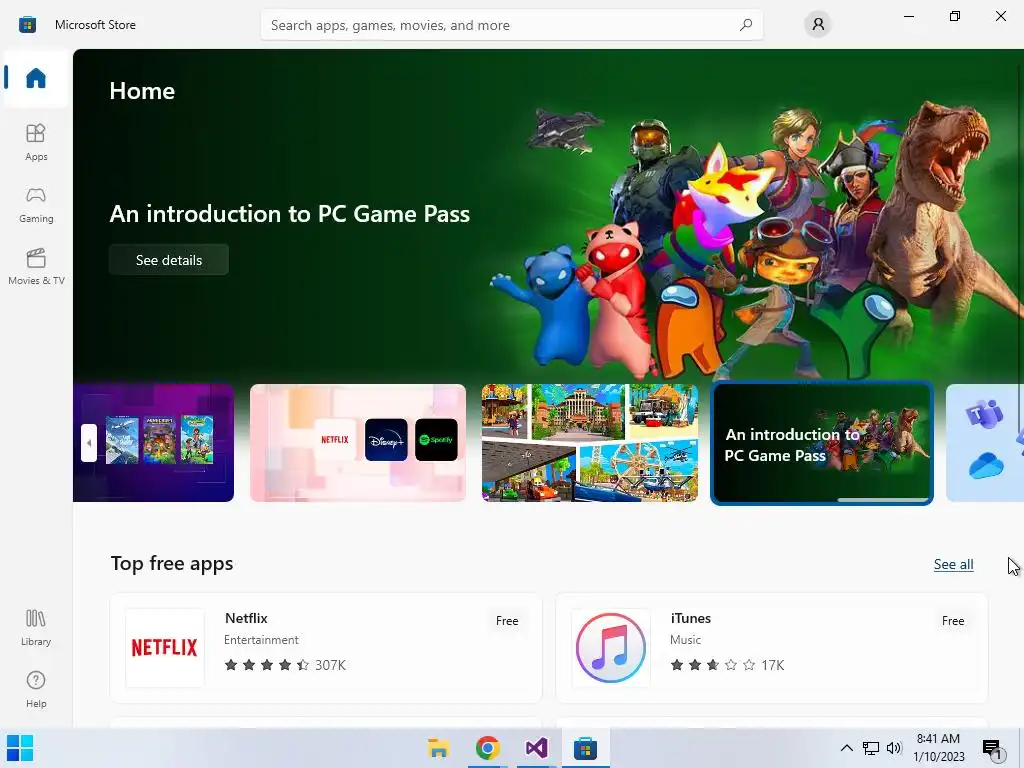This screenshot has width=1024, height=768.
Task: Open the Netflix app title
Action: [x=246, y=618]
